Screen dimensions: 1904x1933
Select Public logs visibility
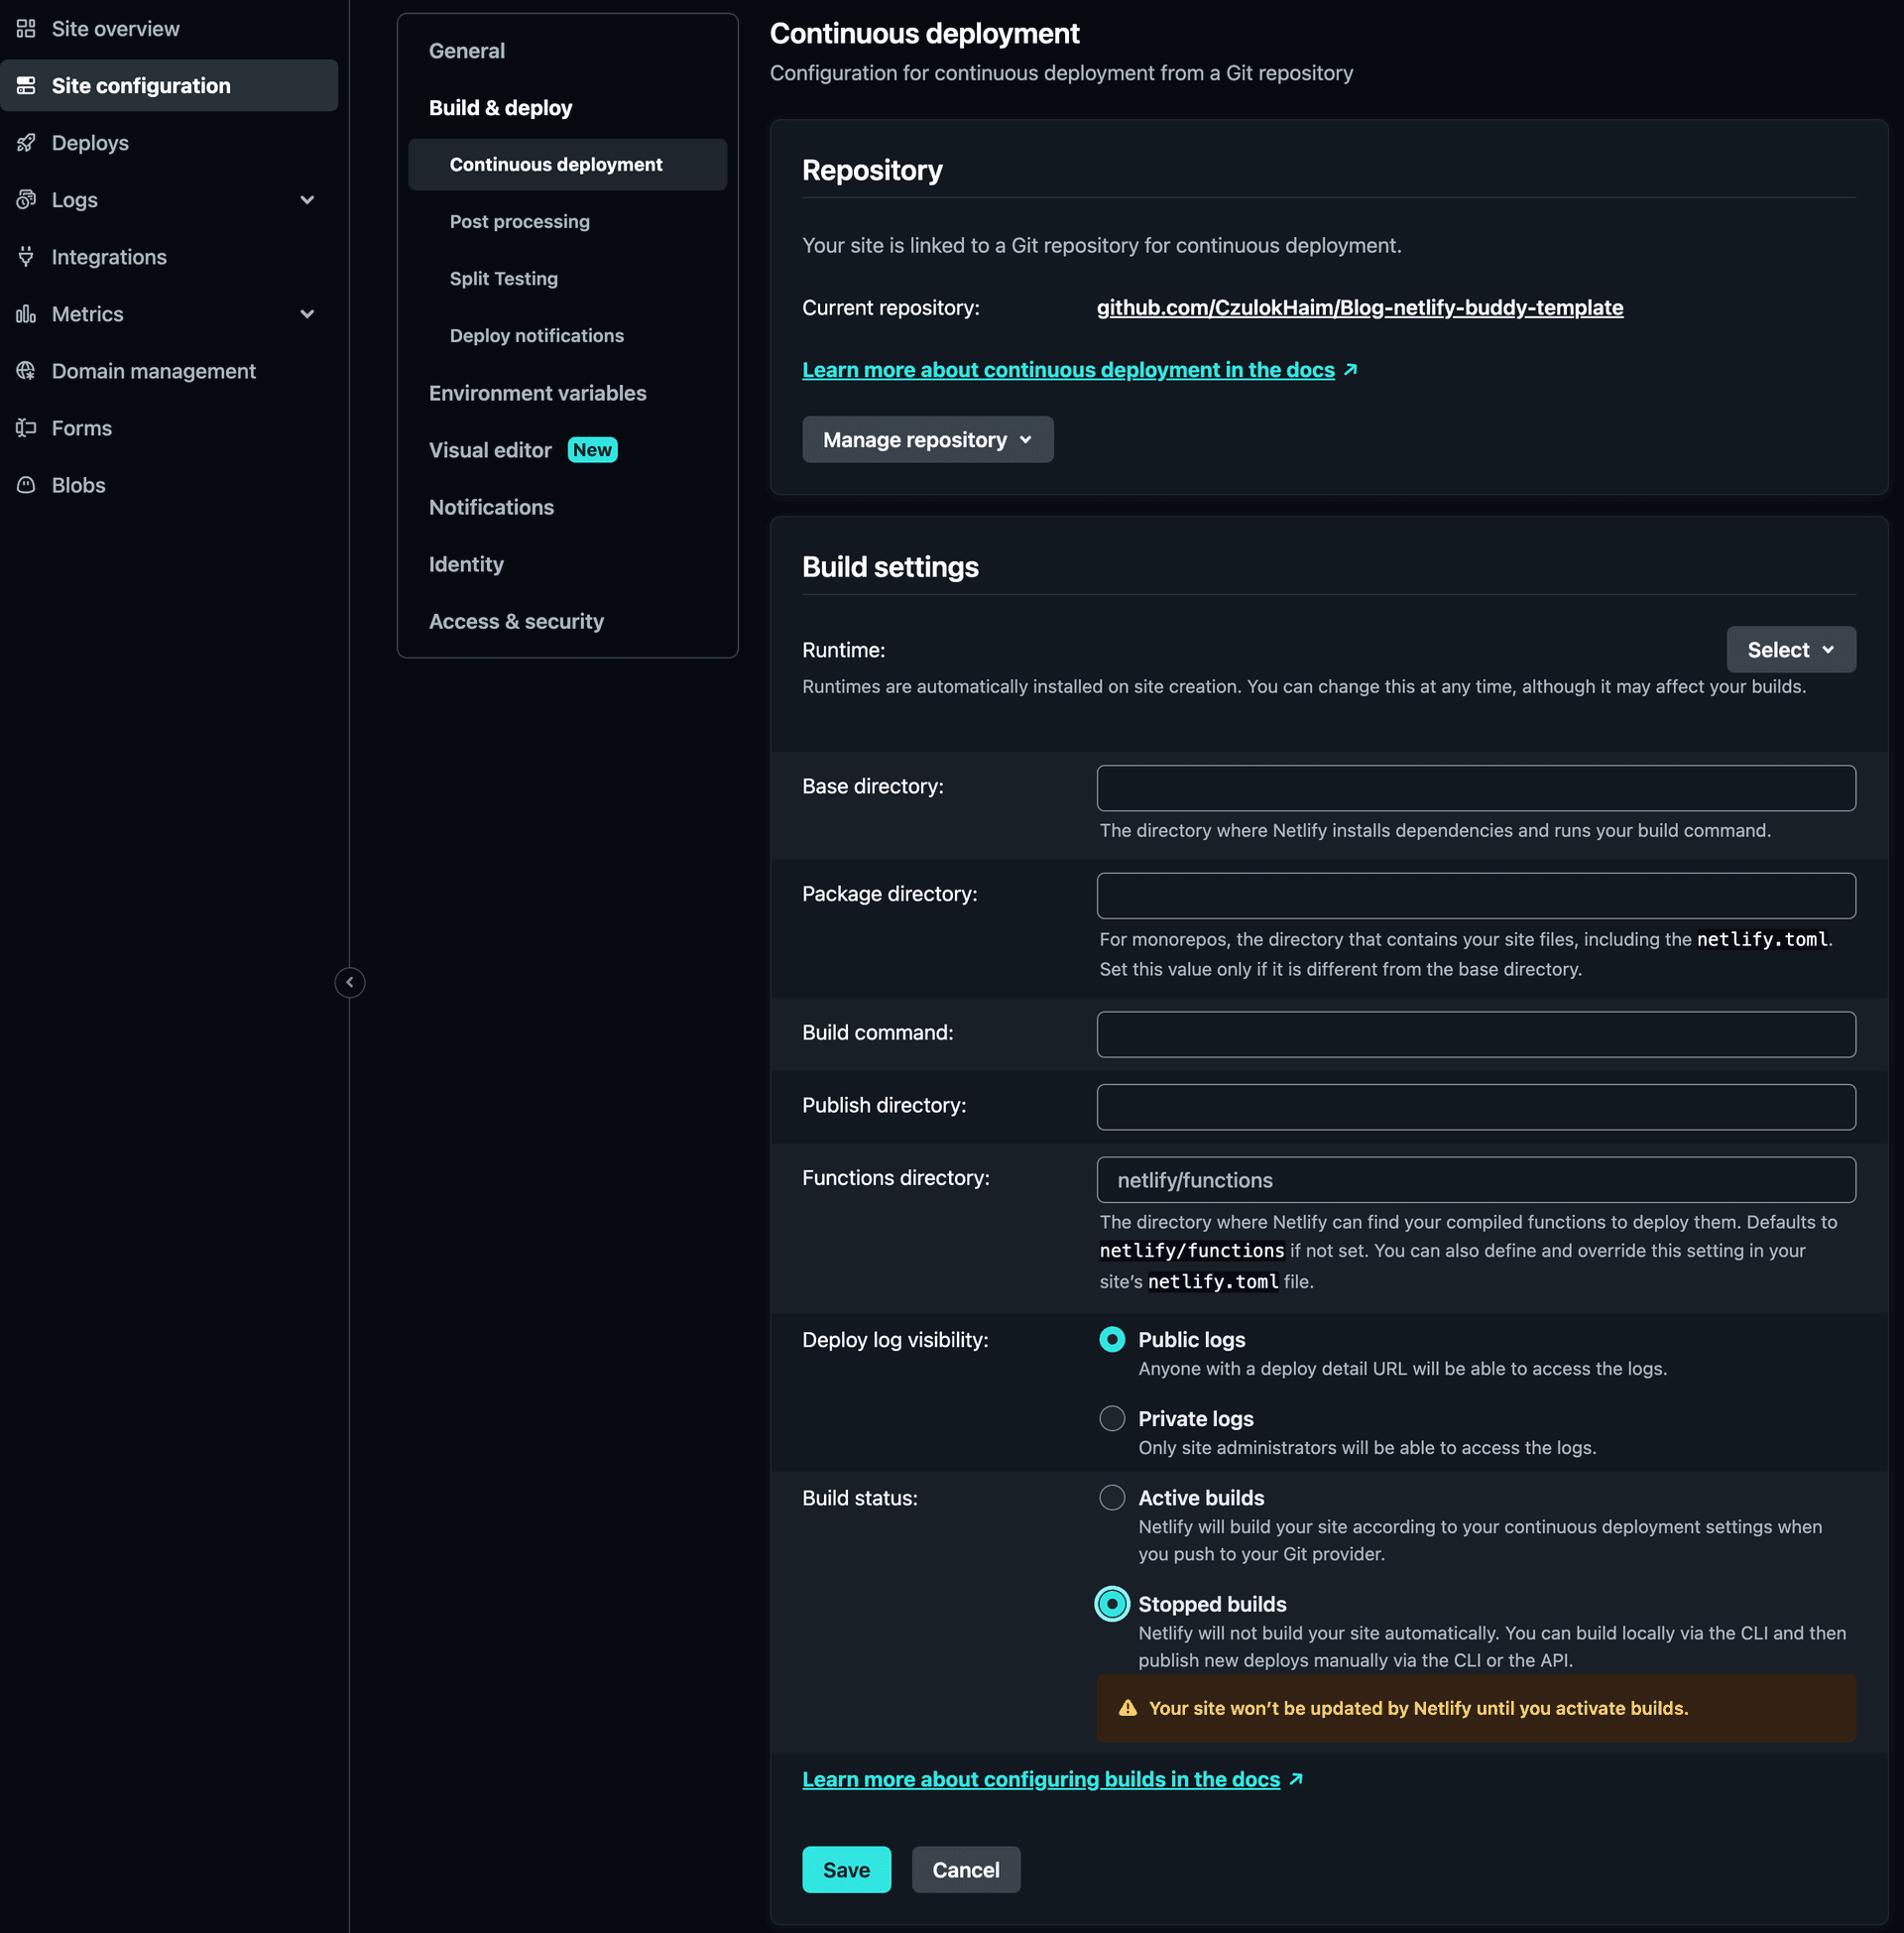(x=1111, y=1339)
